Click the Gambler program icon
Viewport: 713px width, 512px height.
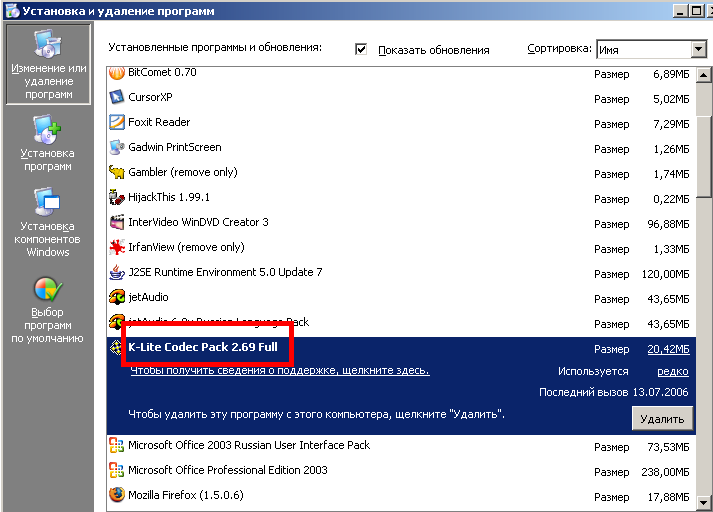117,172
